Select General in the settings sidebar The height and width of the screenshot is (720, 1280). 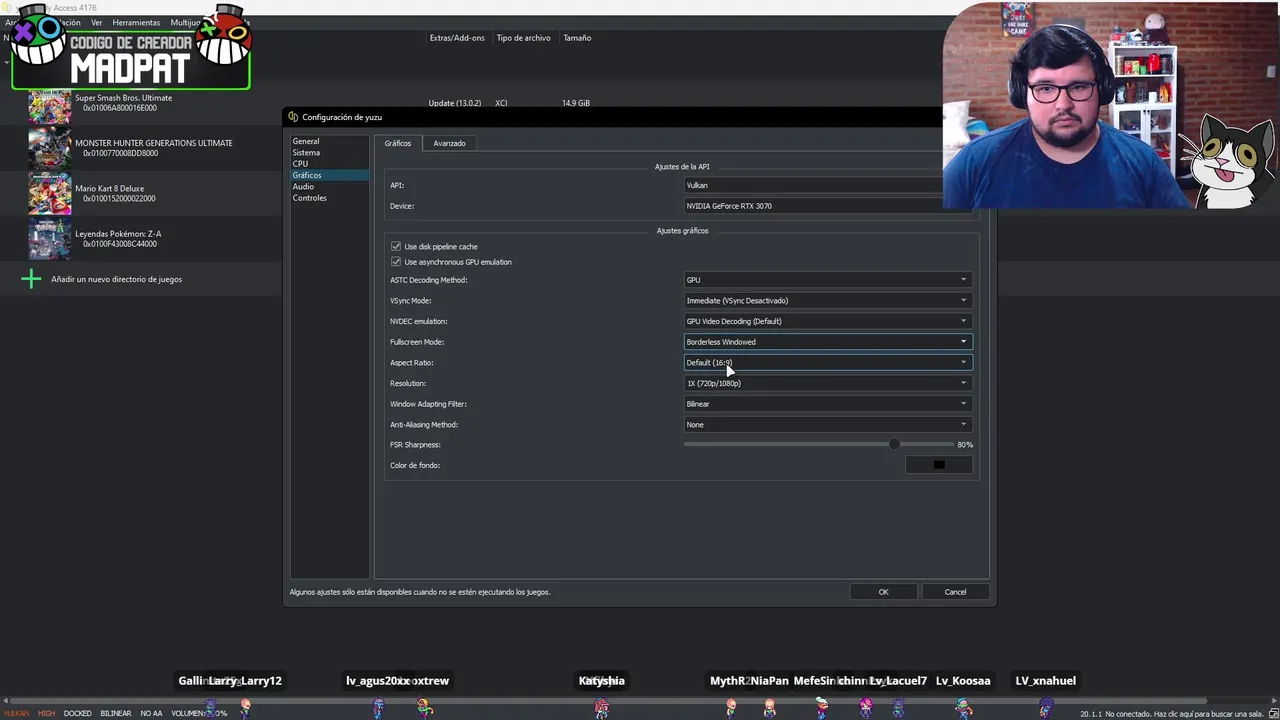click(306, 141)
